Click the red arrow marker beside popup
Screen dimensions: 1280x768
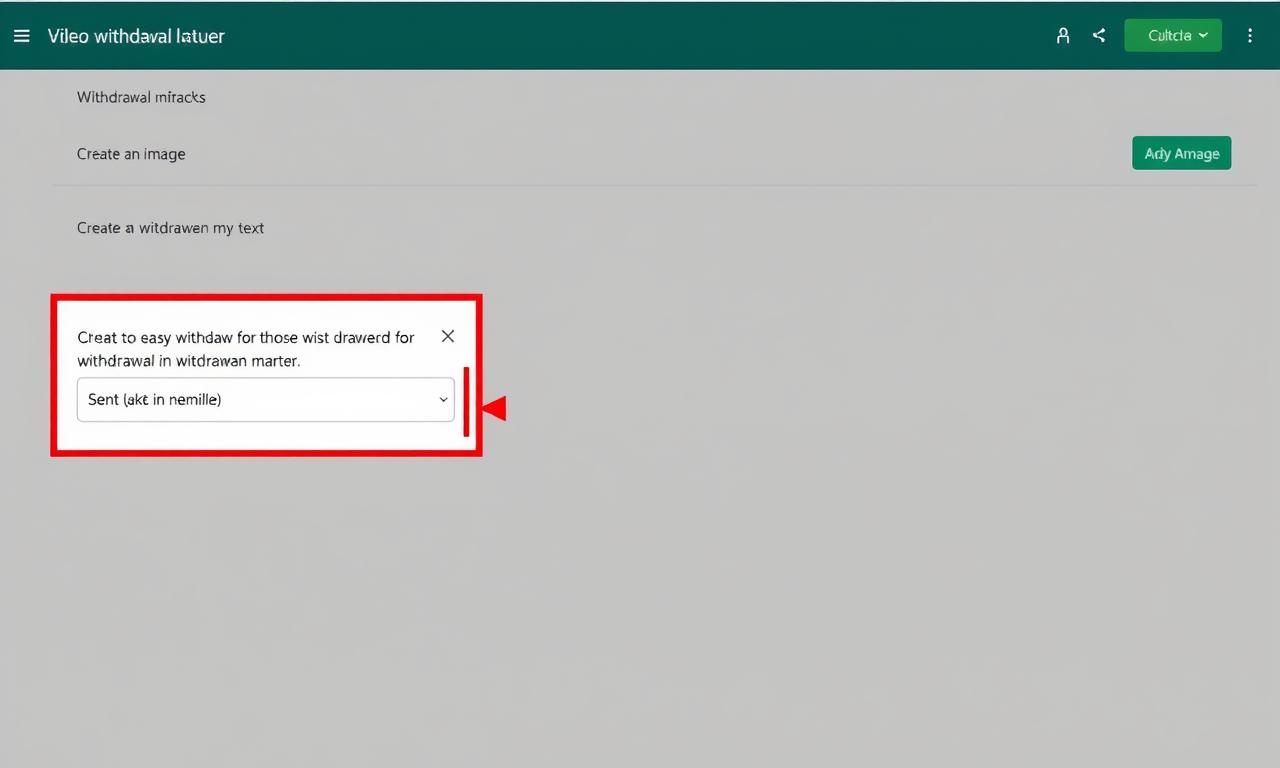(495, 408)
